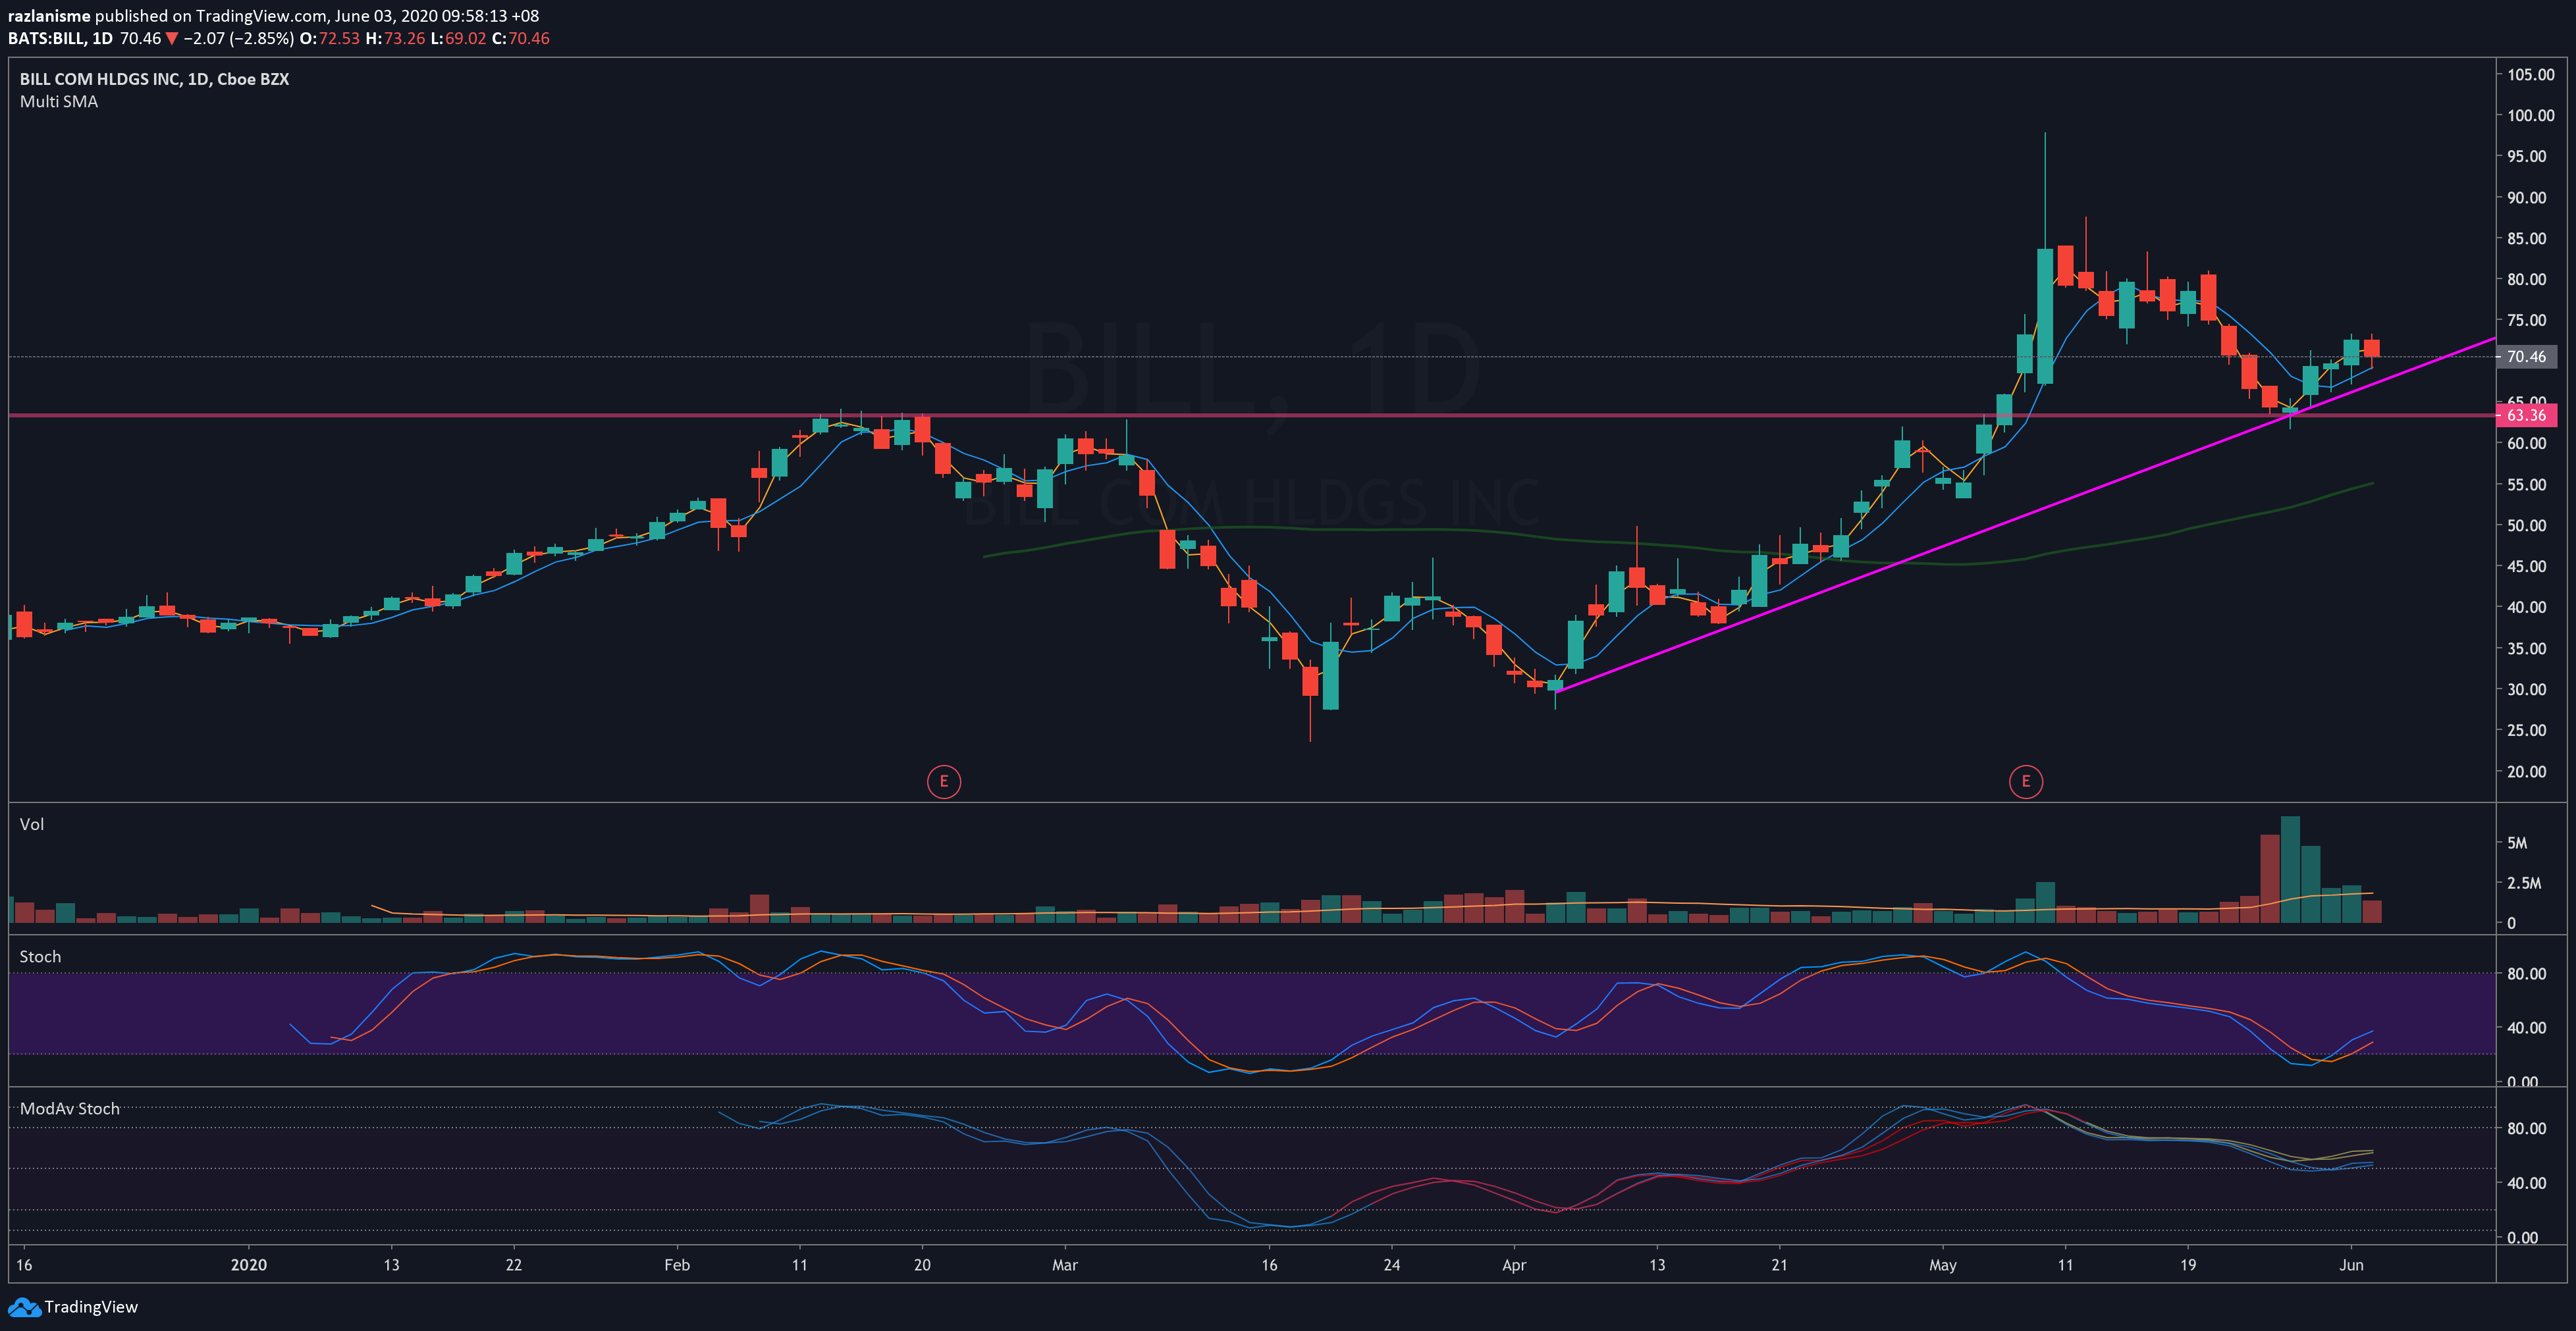The image size is (2576, 1331).
Task: Click the razlanisme author name
Action: (x=49, y=16)
